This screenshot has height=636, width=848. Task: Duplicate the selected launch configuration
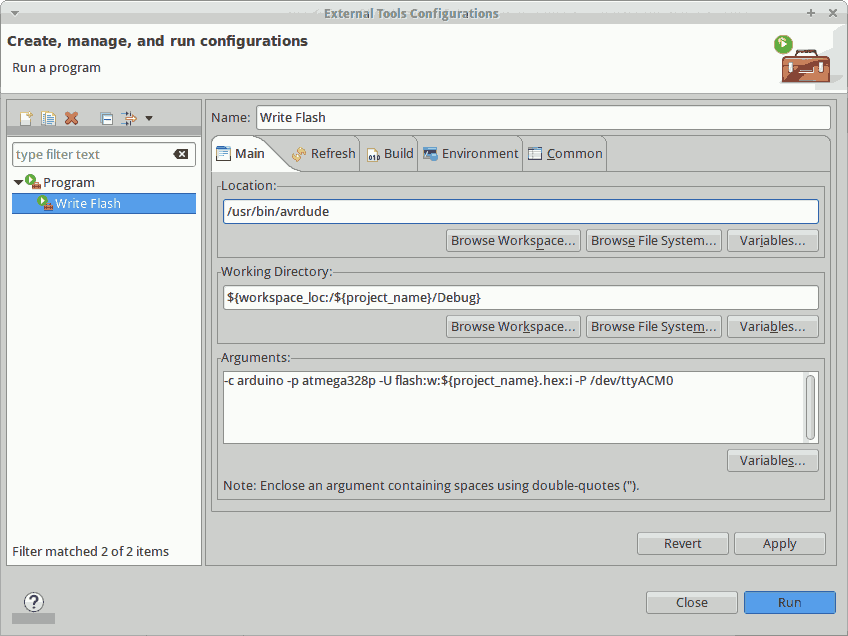tap(49, 118)
